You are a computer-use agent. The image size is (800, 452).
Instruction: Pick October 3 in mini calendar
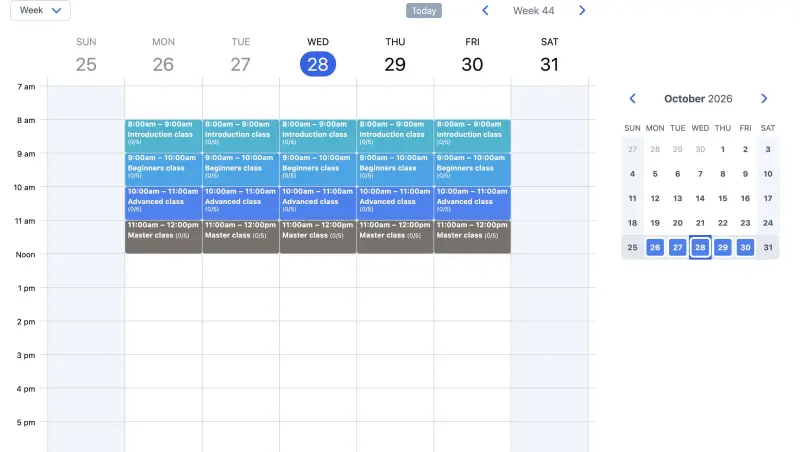(768, 149)
